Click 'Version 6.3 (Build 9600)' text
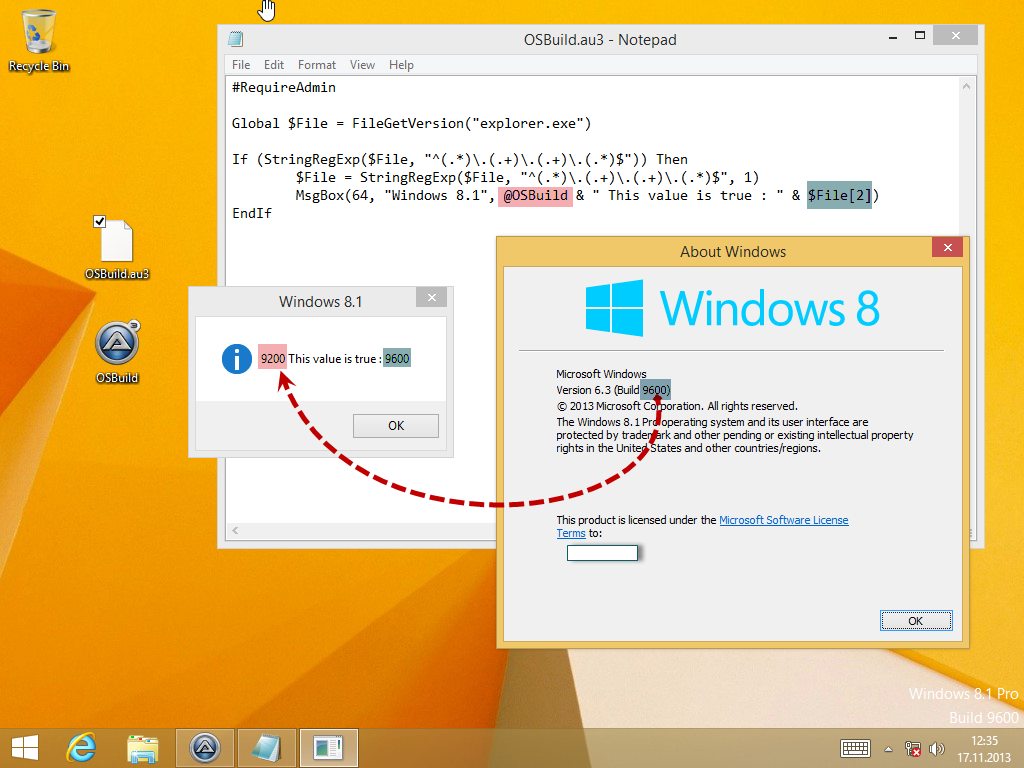 [613, 390]
